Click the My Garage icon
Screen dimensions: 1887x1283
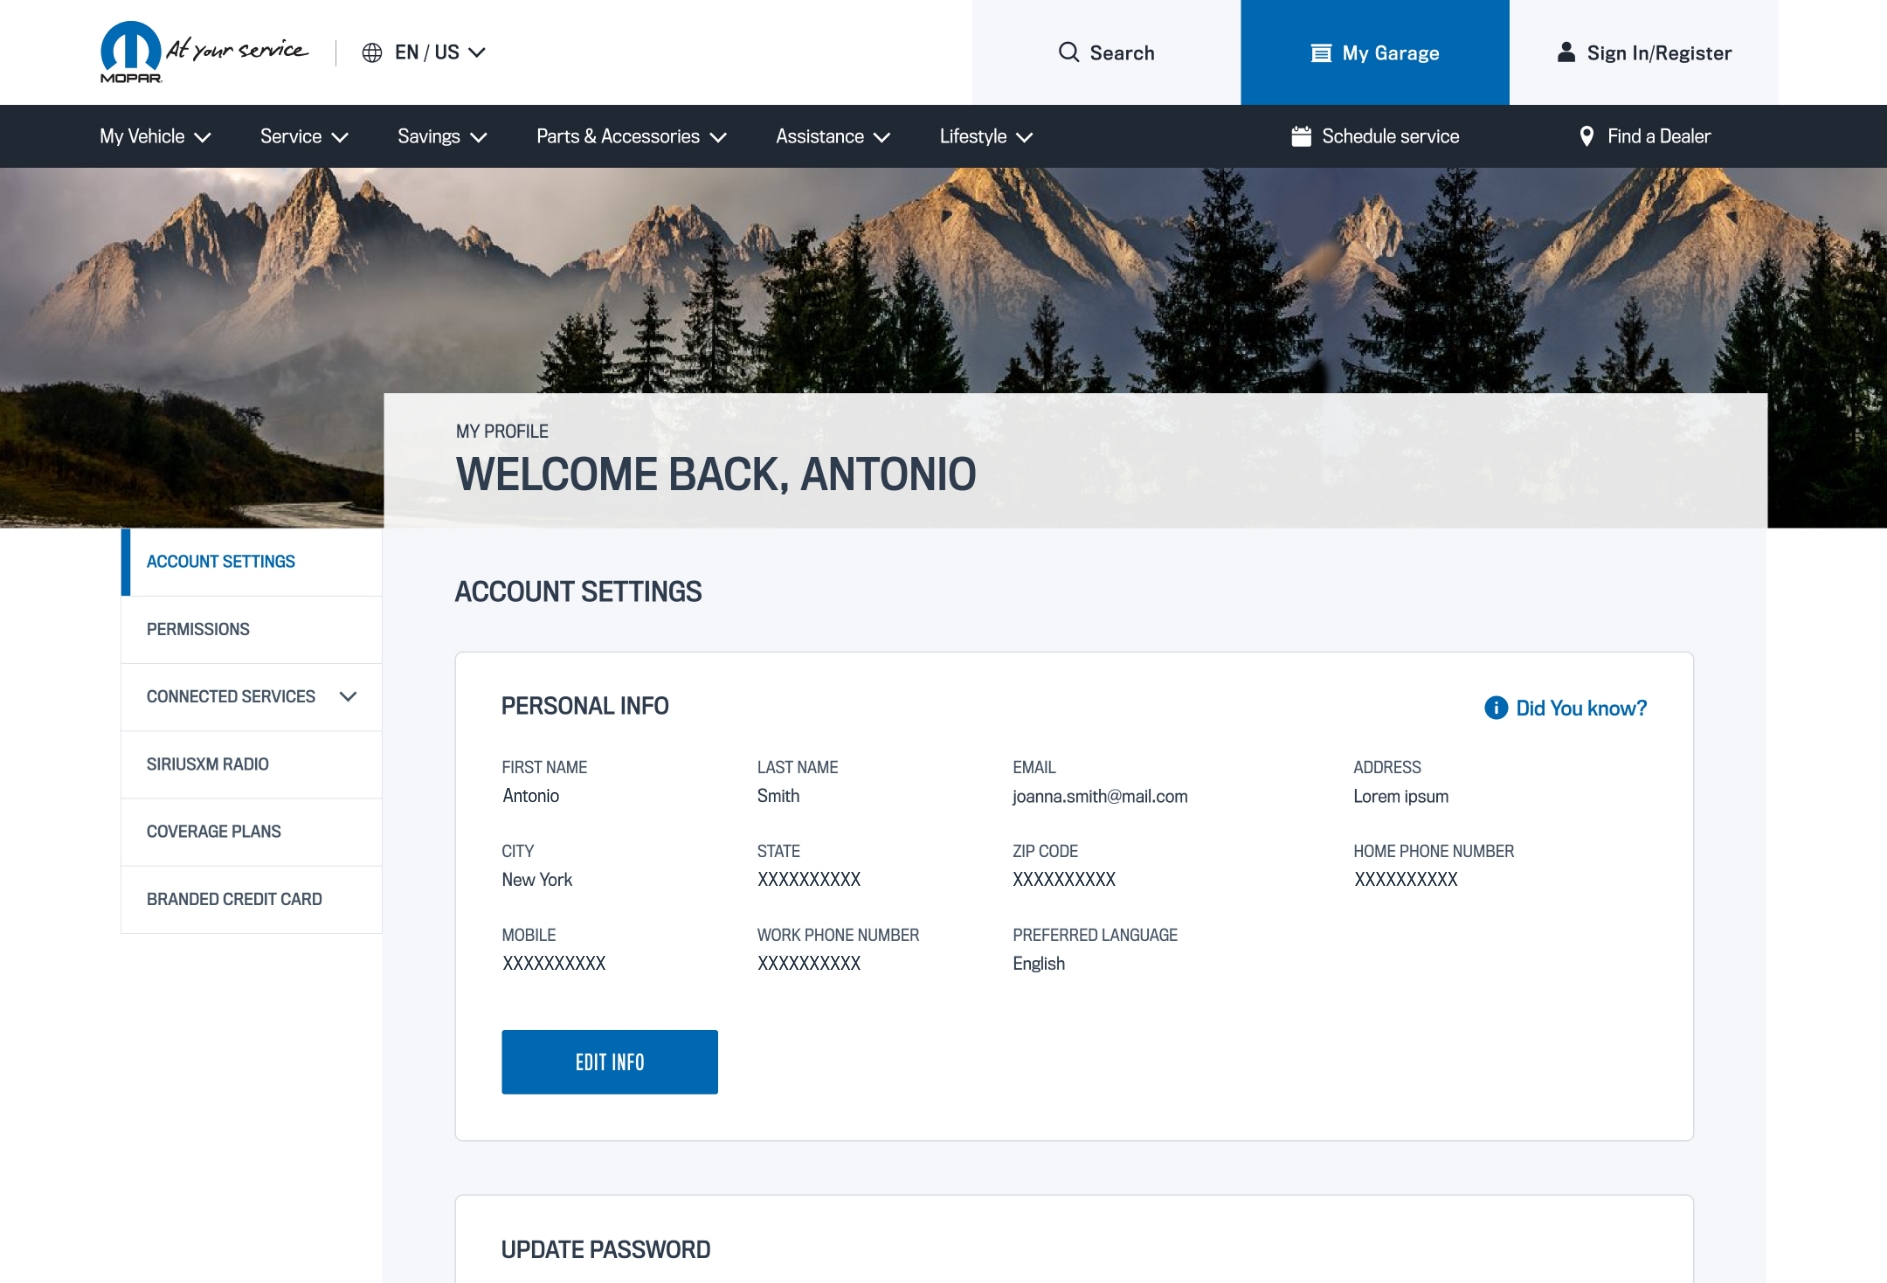[x=1321, y=53]
